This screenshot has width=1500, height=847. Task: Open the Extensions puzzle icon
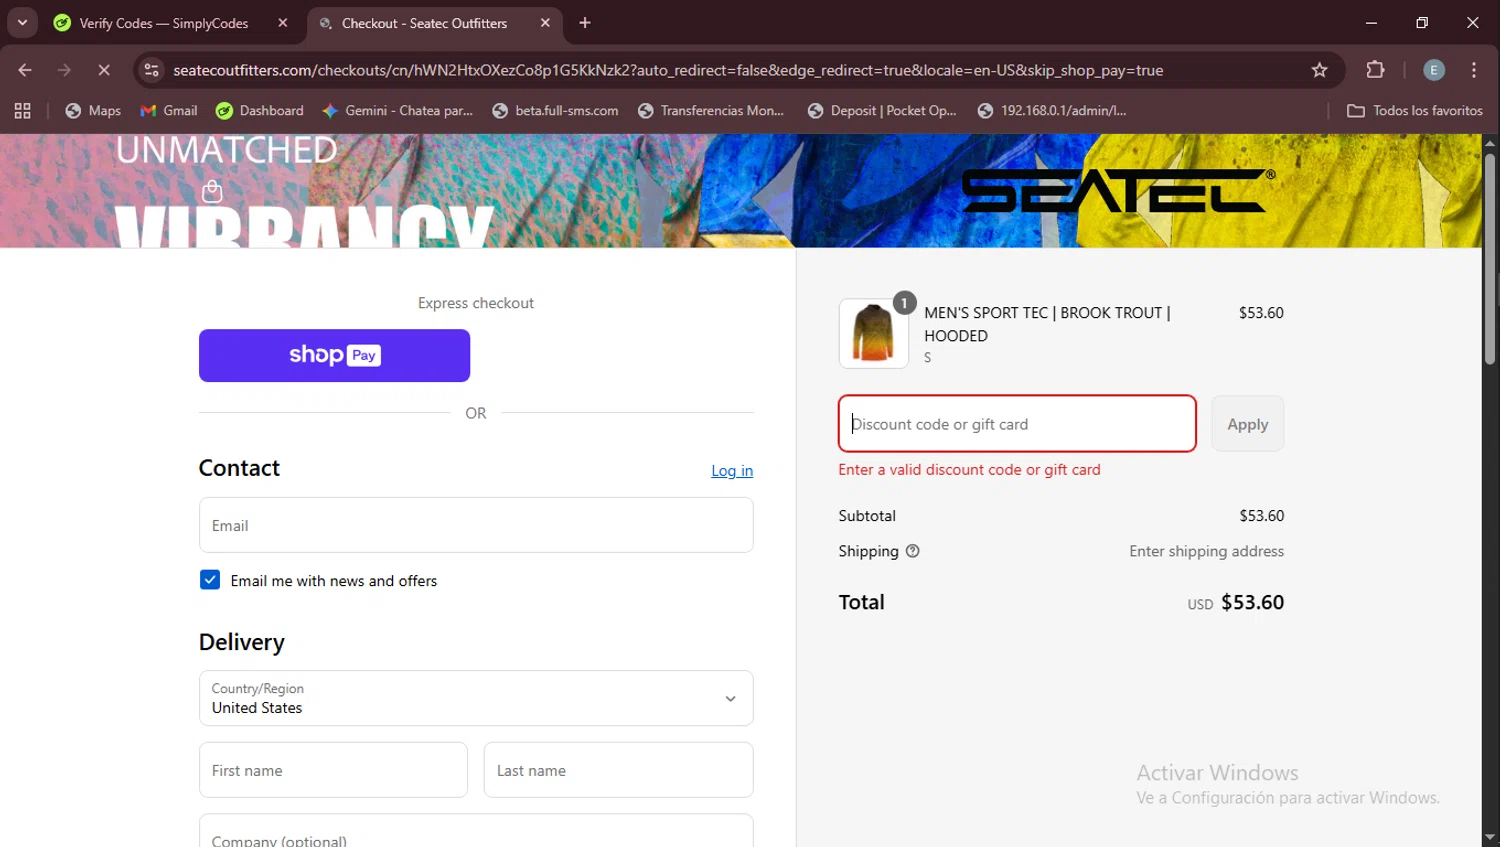(x=1375, y=70)
